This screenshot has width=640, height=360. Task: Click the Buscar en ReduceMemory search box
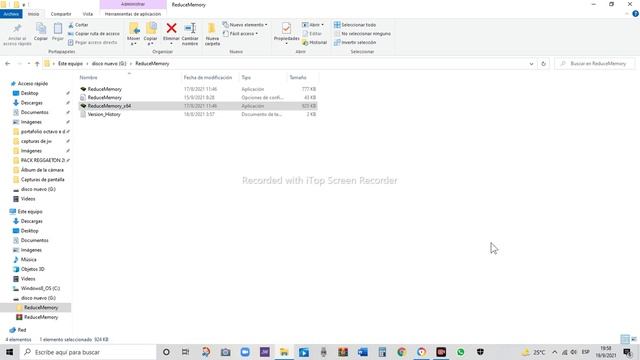tap(595, 64)
